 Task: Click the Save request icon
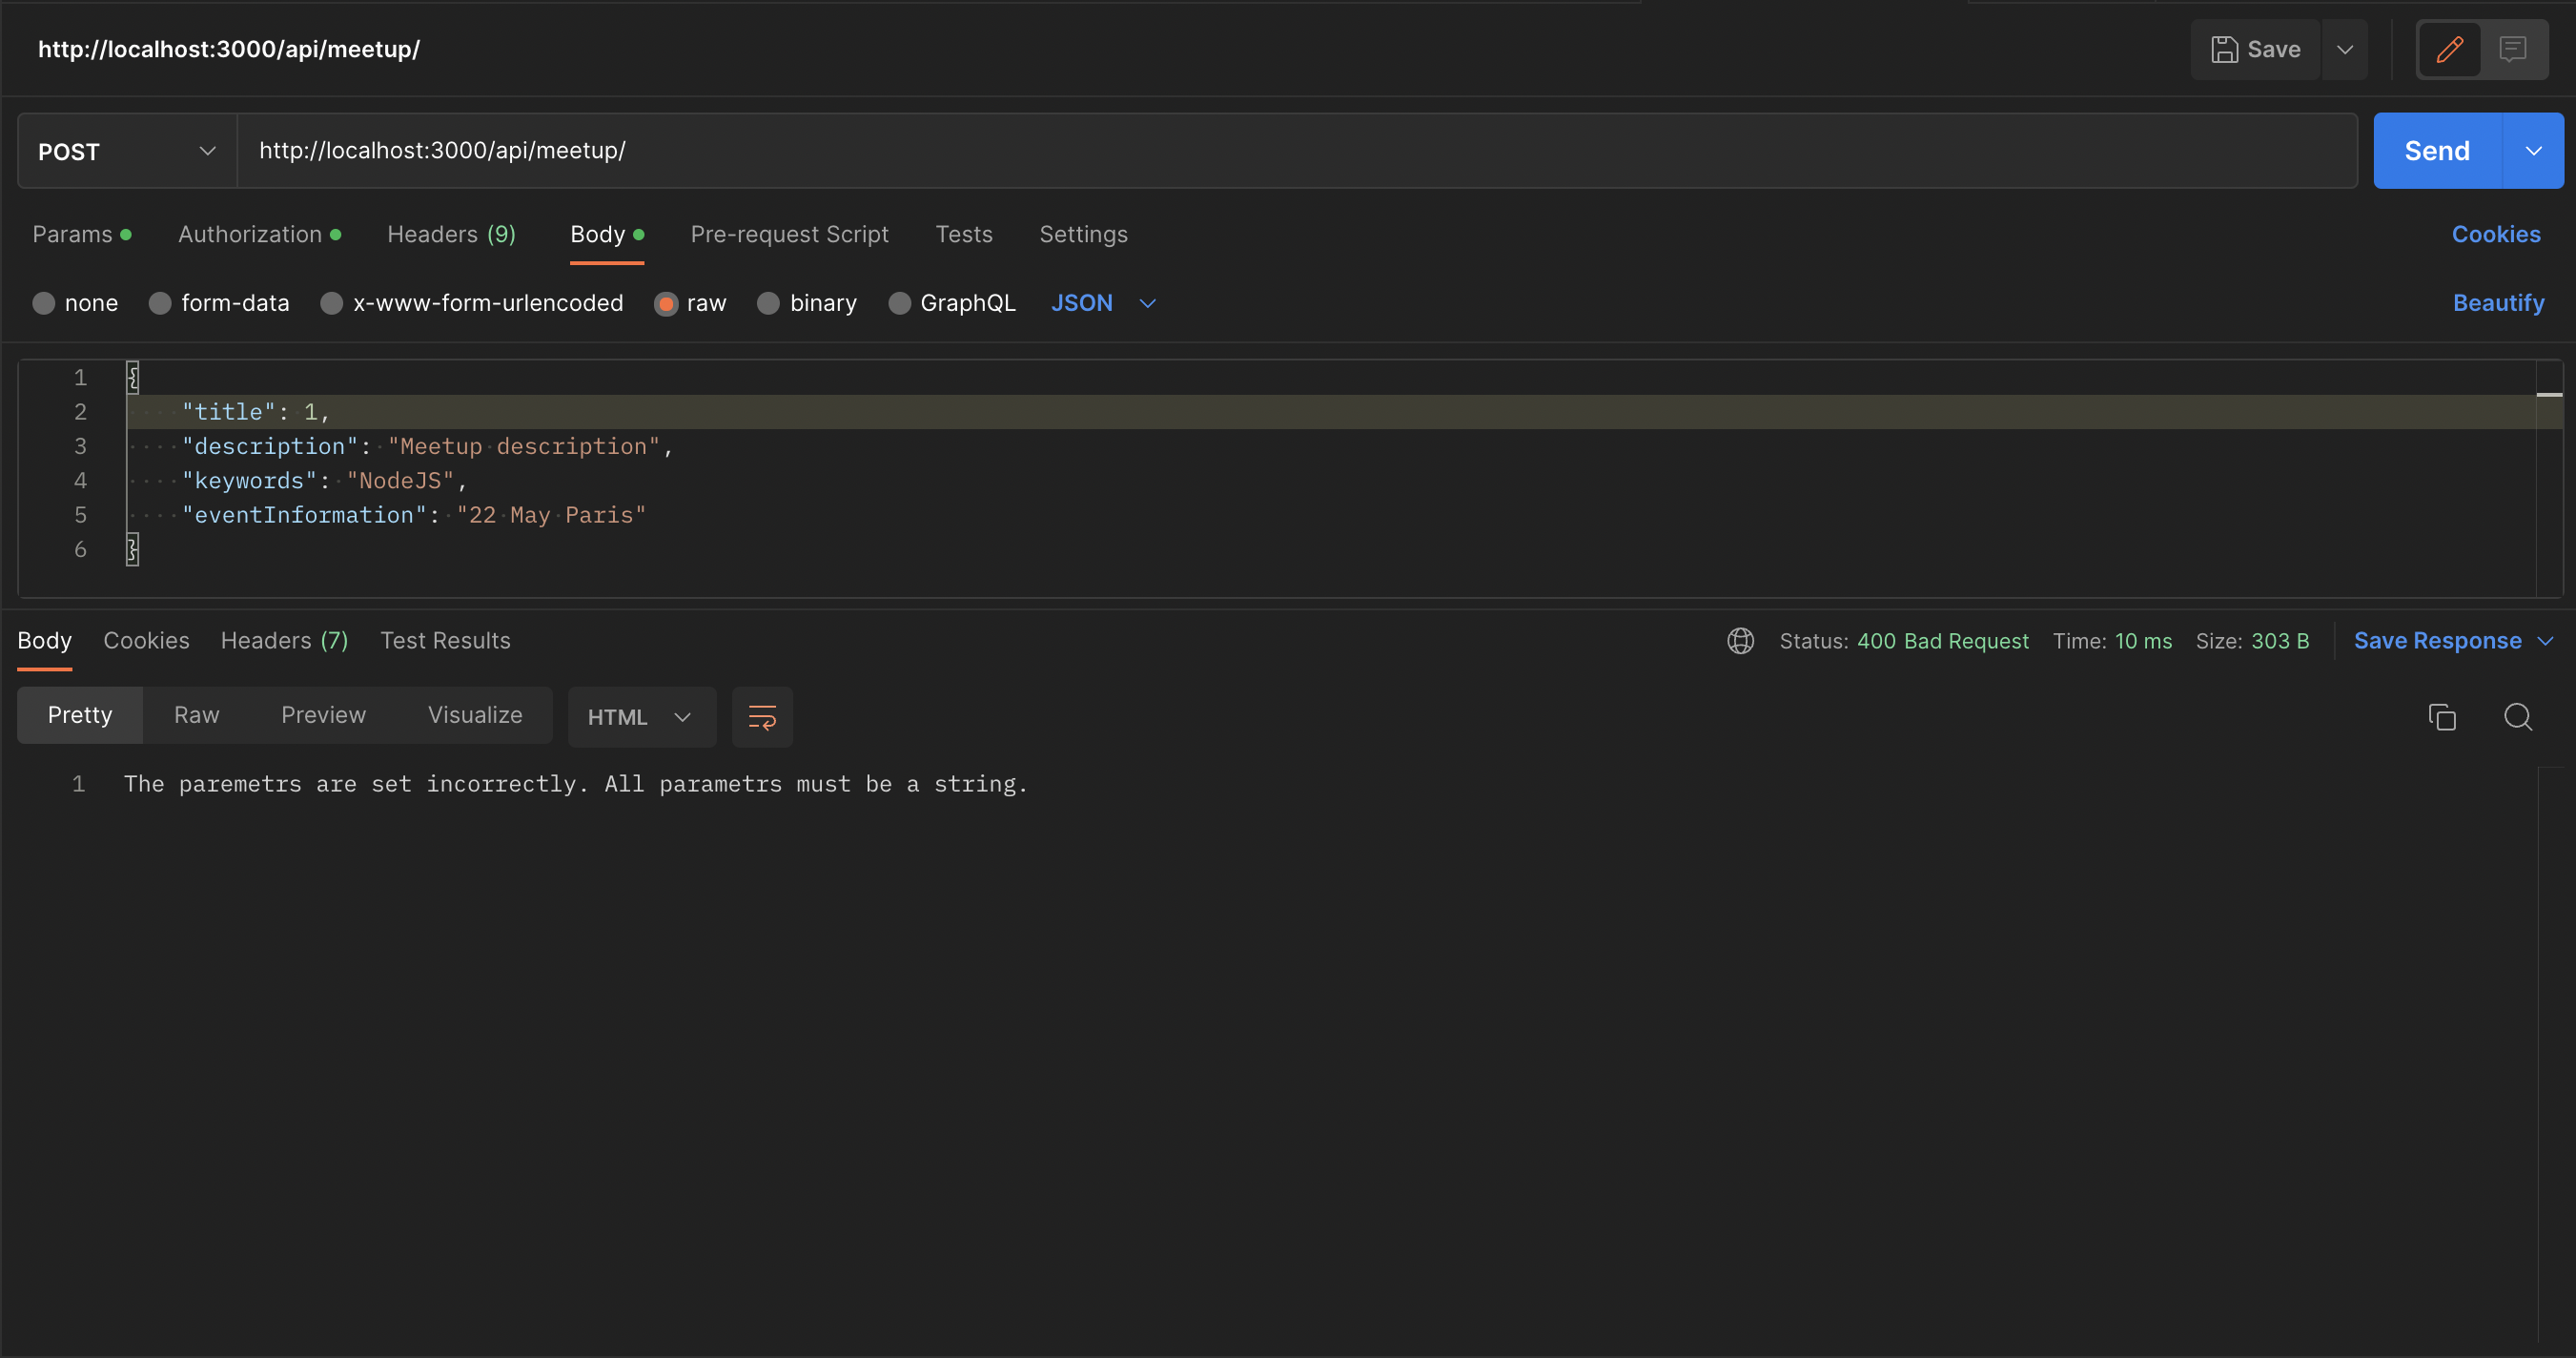coord(2254,49)
